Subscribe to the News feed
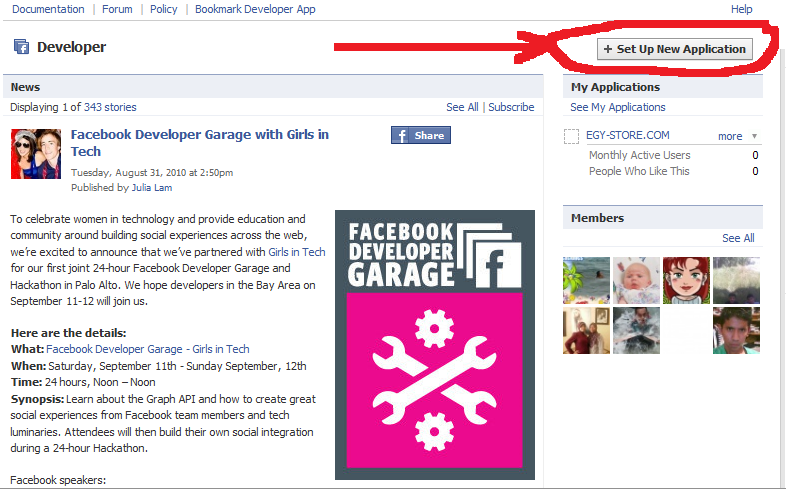This screenshot has height=490, width=790. pos(511,107)
